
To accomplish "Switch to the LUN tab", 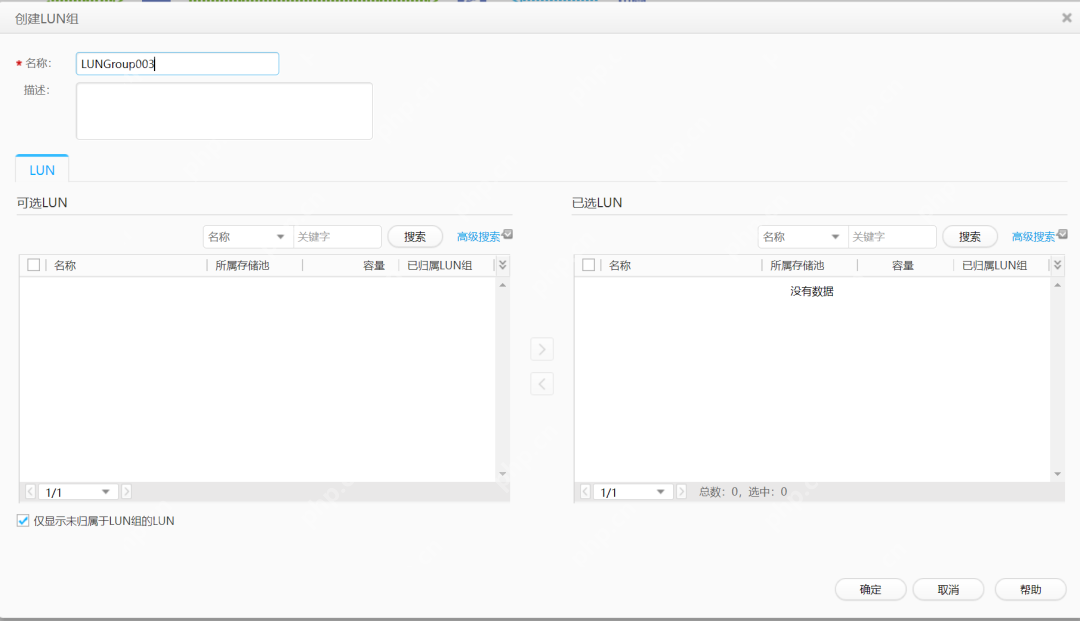I will [41, 170].
